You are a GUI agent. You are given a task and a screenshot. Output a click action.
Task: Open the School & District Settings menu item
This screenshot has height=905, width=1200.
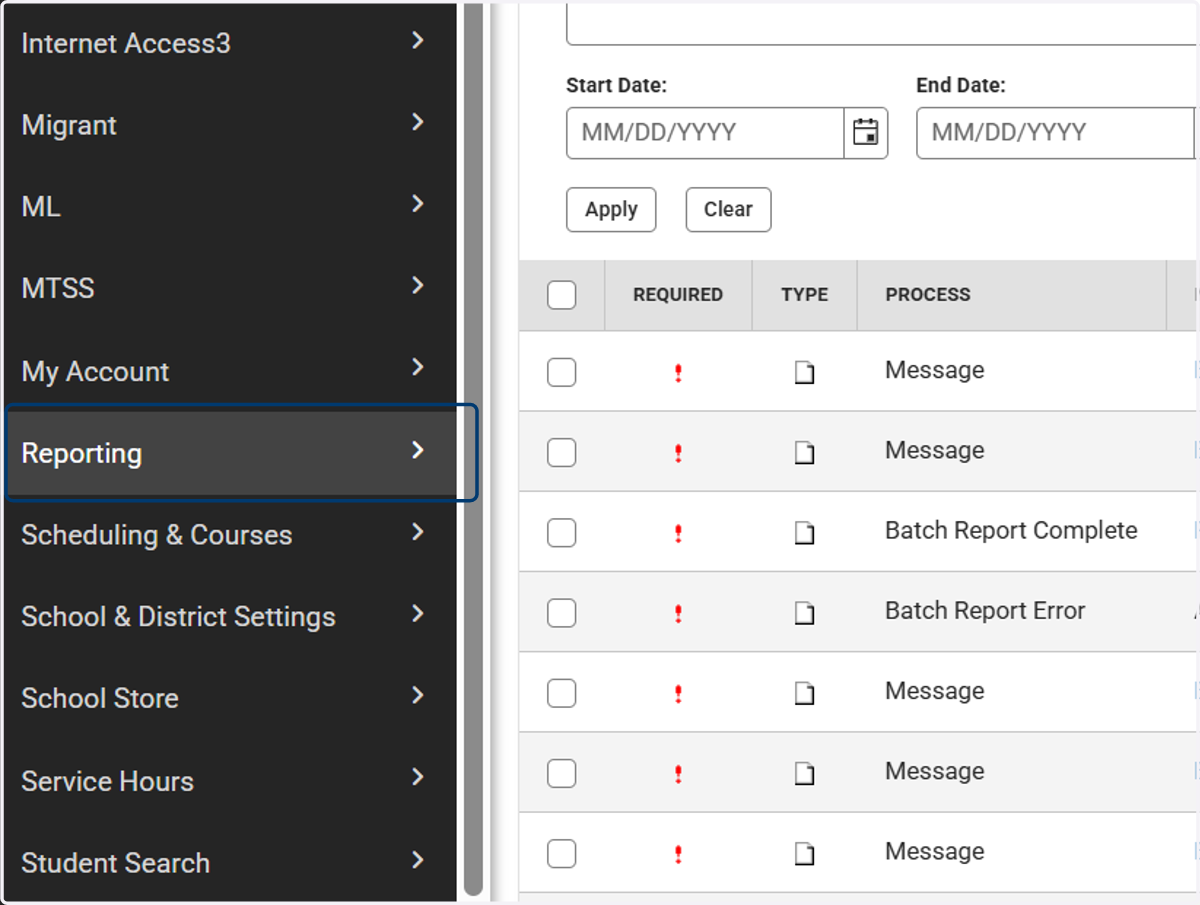231,617
